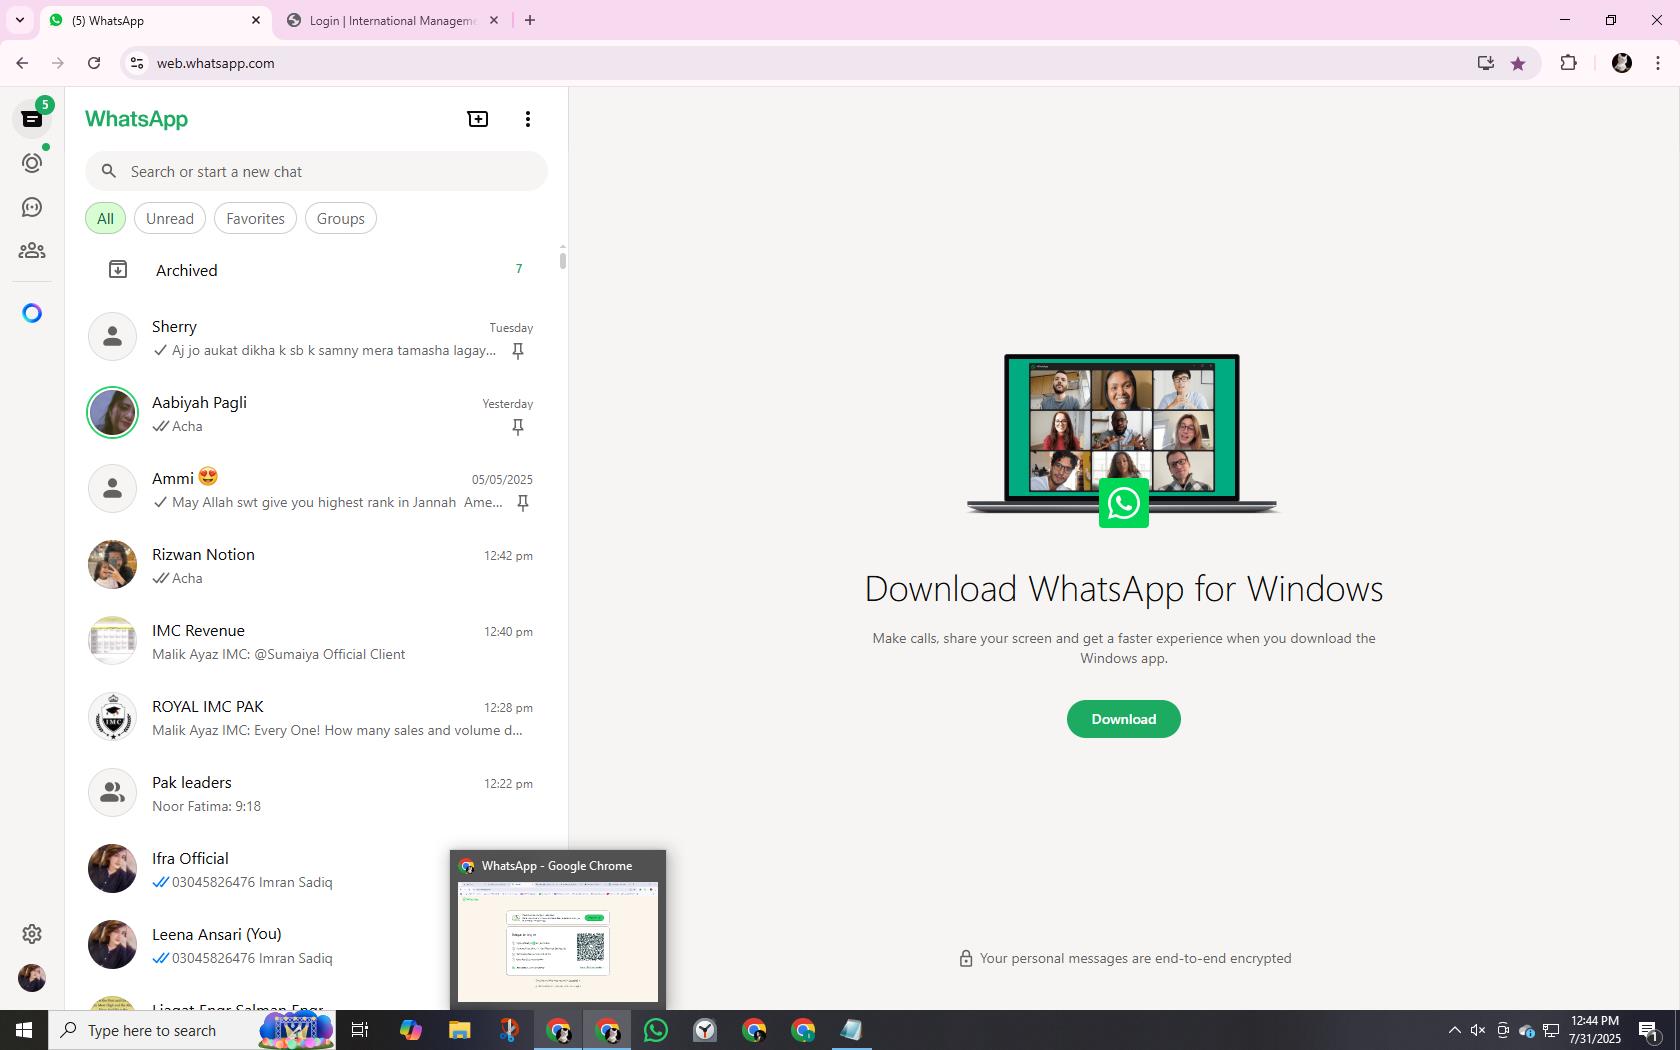Click the install app icon in address bar
Screen dimensions: 1680x1050
click(x=1485, y=63)
